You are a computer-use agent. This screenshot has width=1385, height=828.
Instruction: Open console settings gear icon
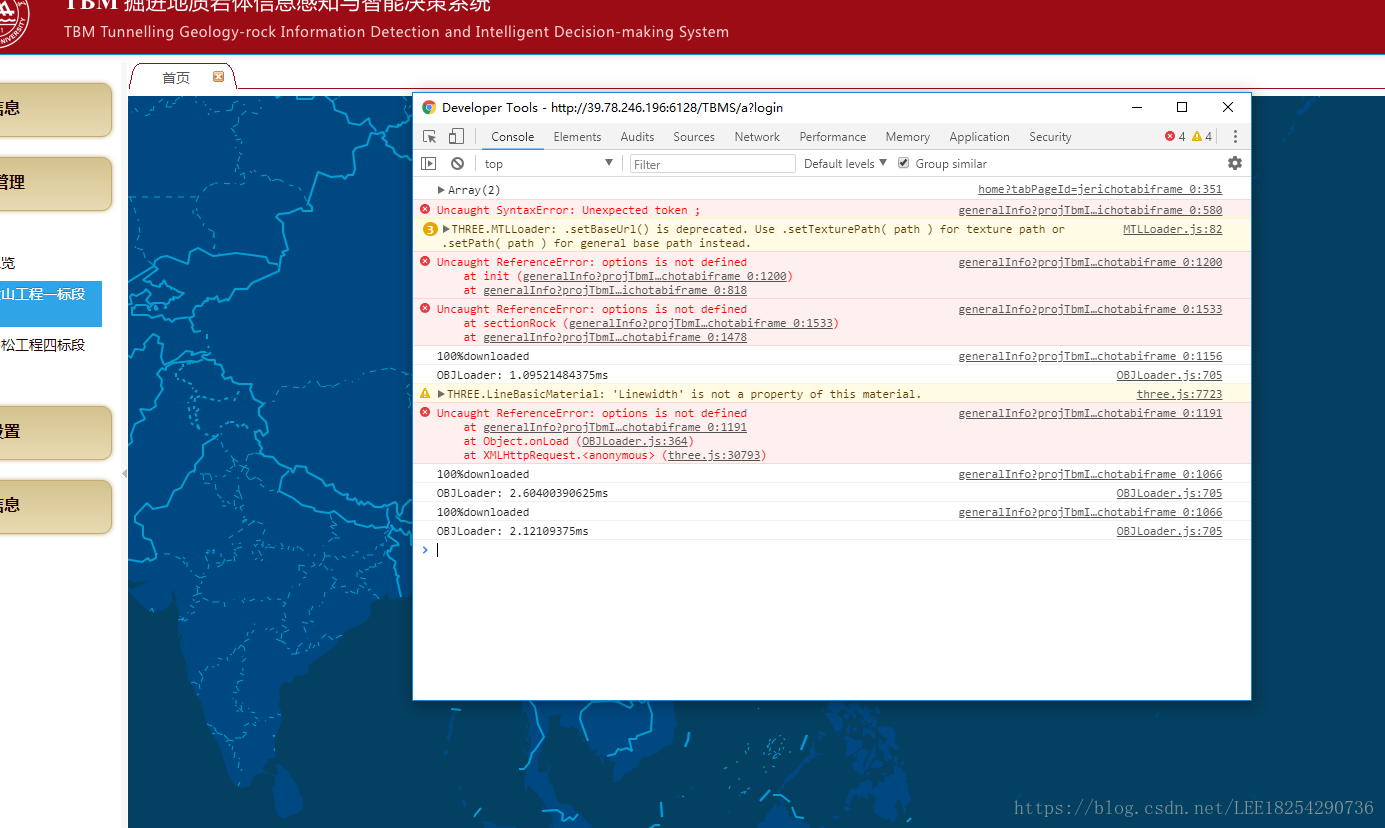(x=1235, y=163)
